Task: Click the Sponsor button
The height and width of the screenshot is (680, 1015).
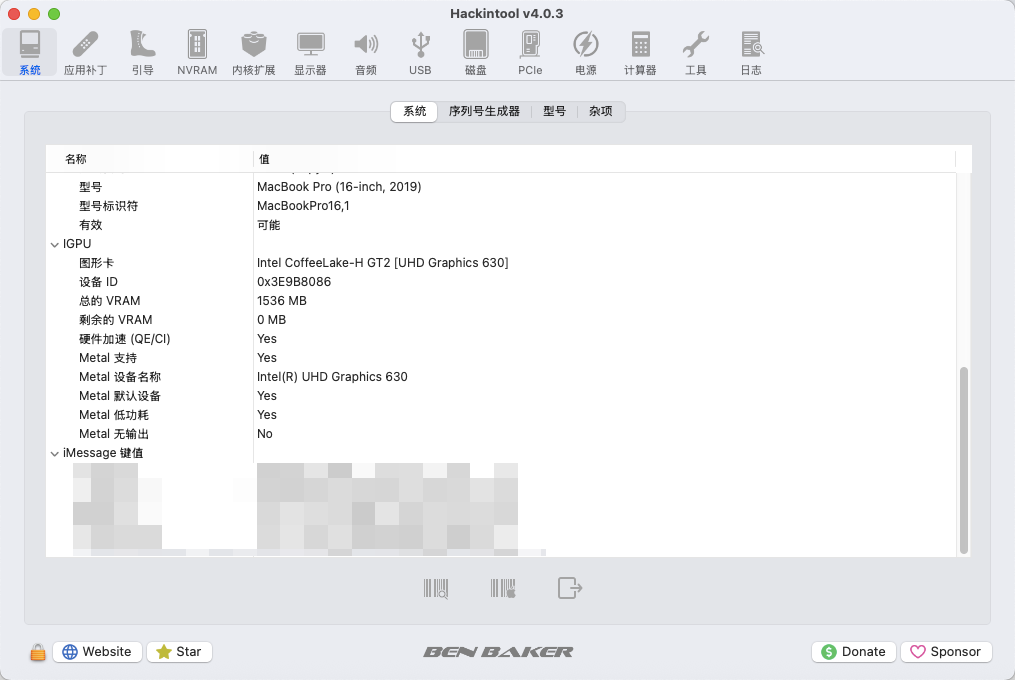Action: tap(946, 652)
